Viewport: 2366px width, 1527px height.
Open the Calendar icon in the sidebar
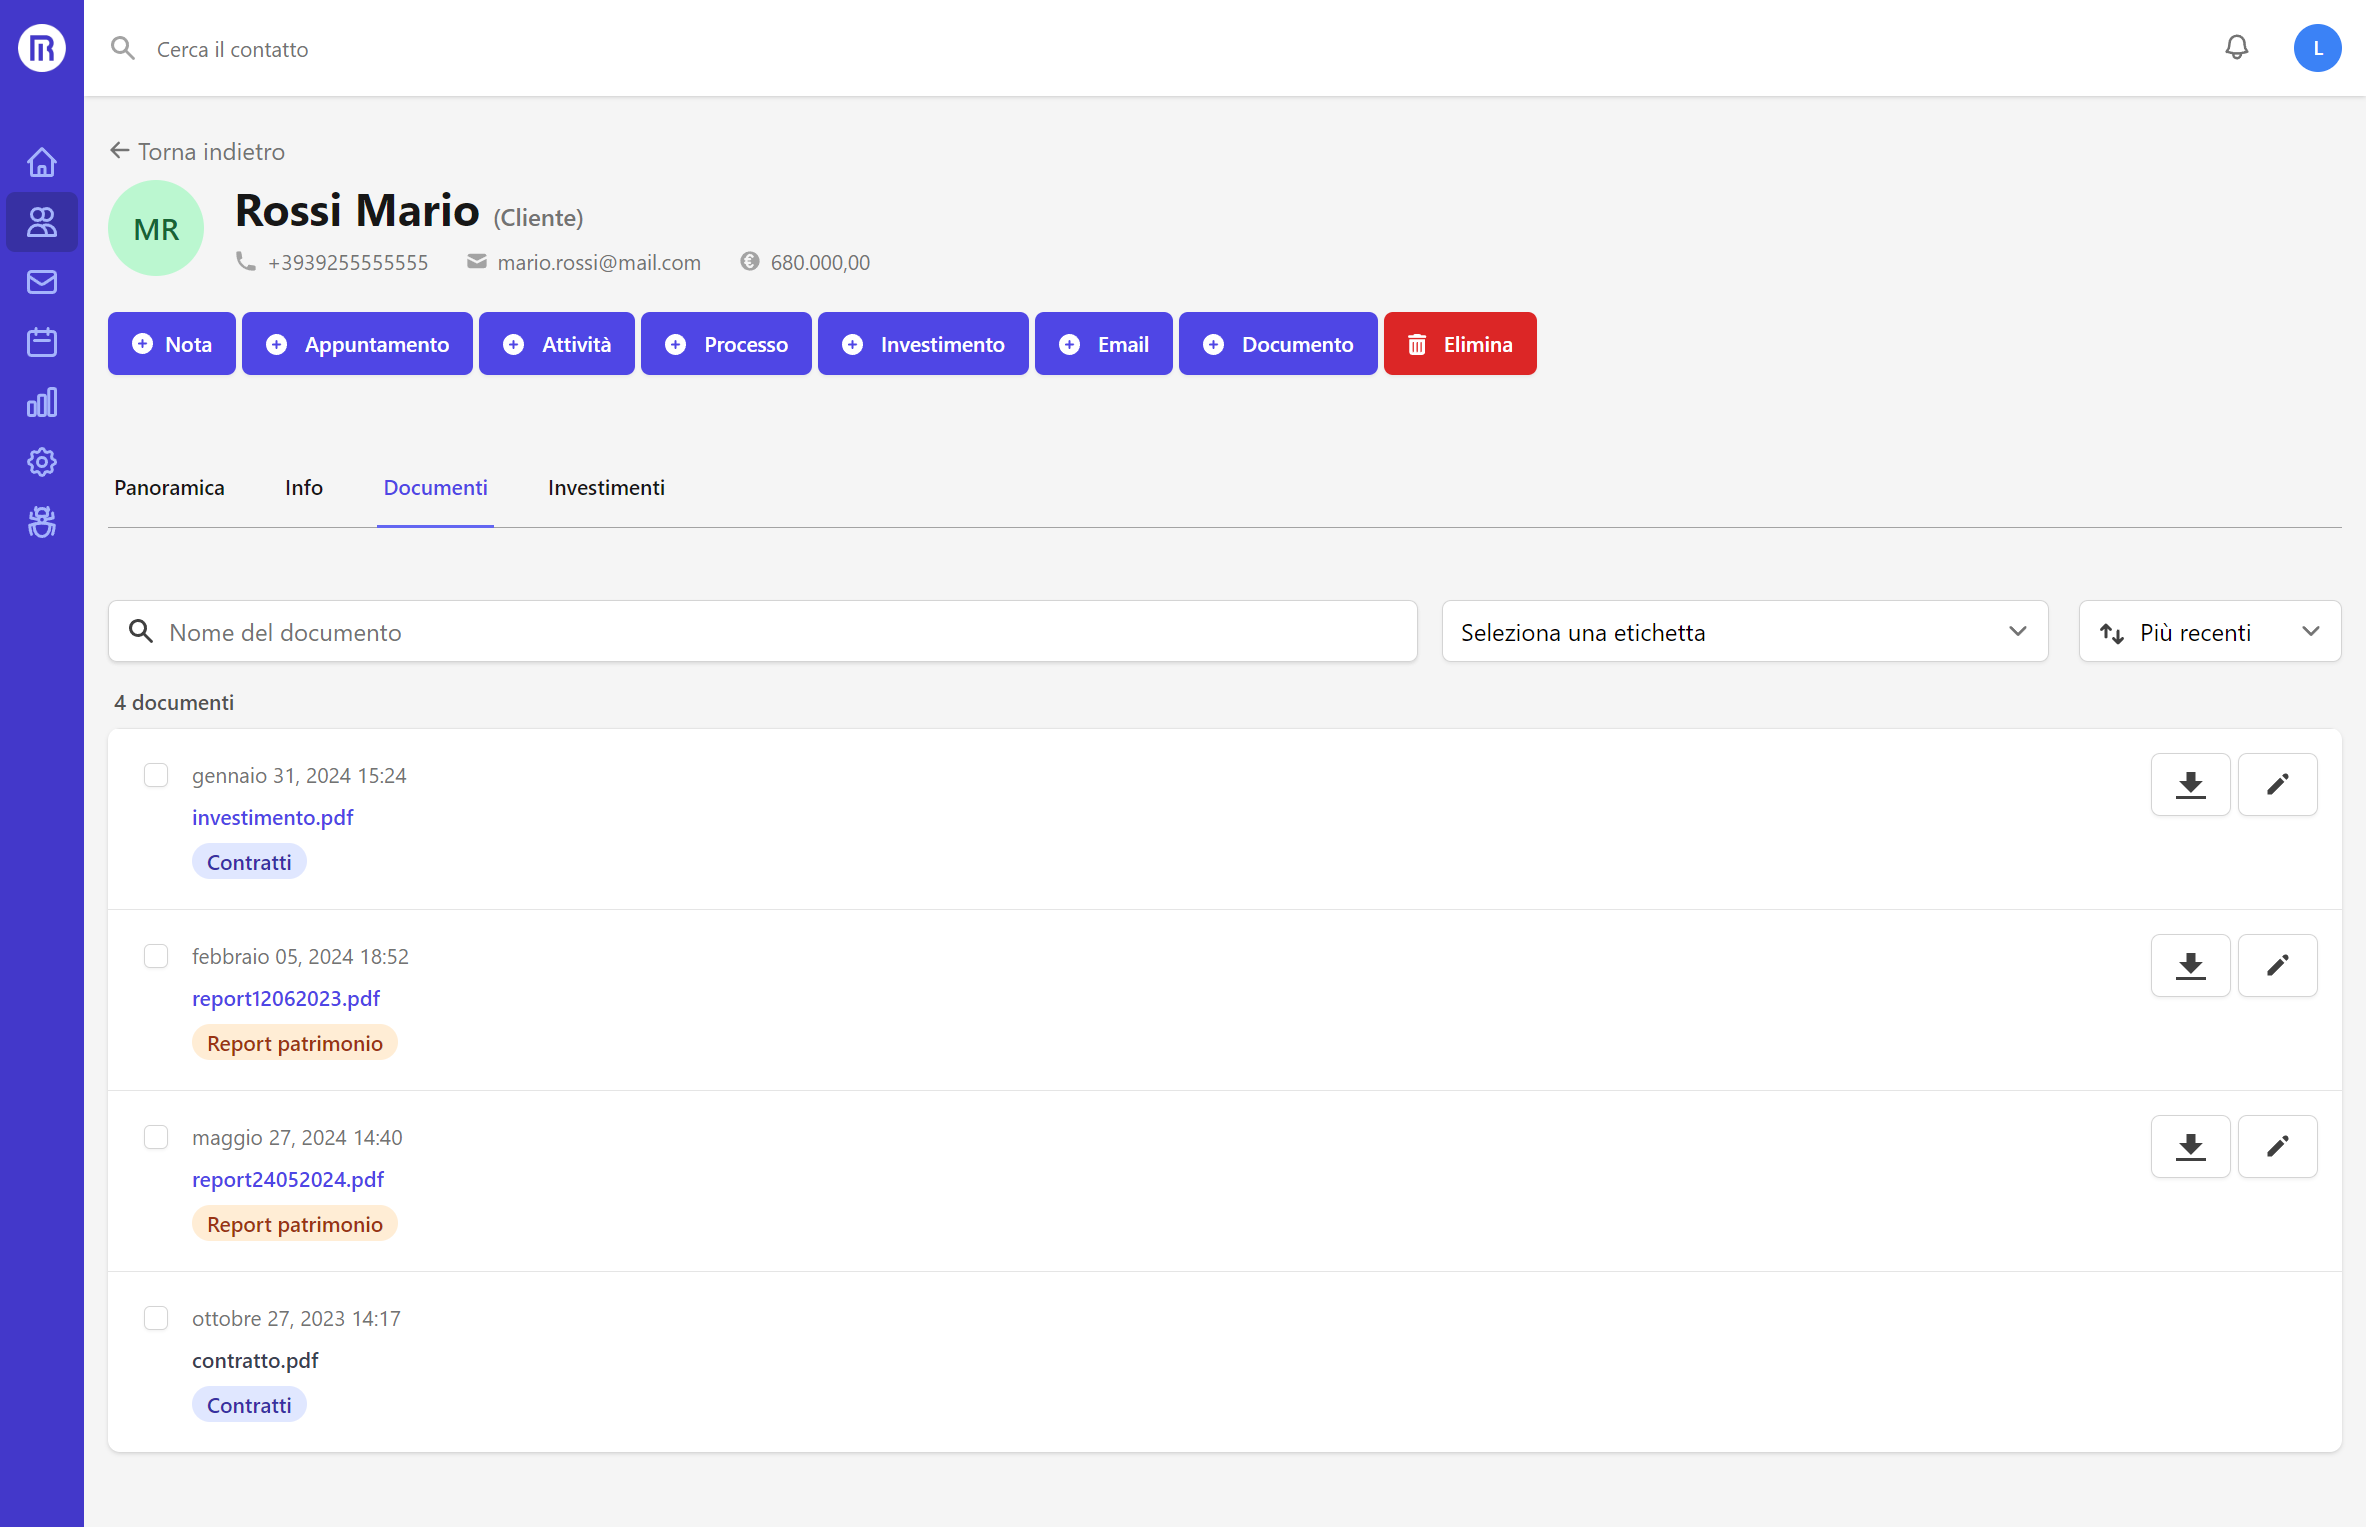click(x=41, y=341)
